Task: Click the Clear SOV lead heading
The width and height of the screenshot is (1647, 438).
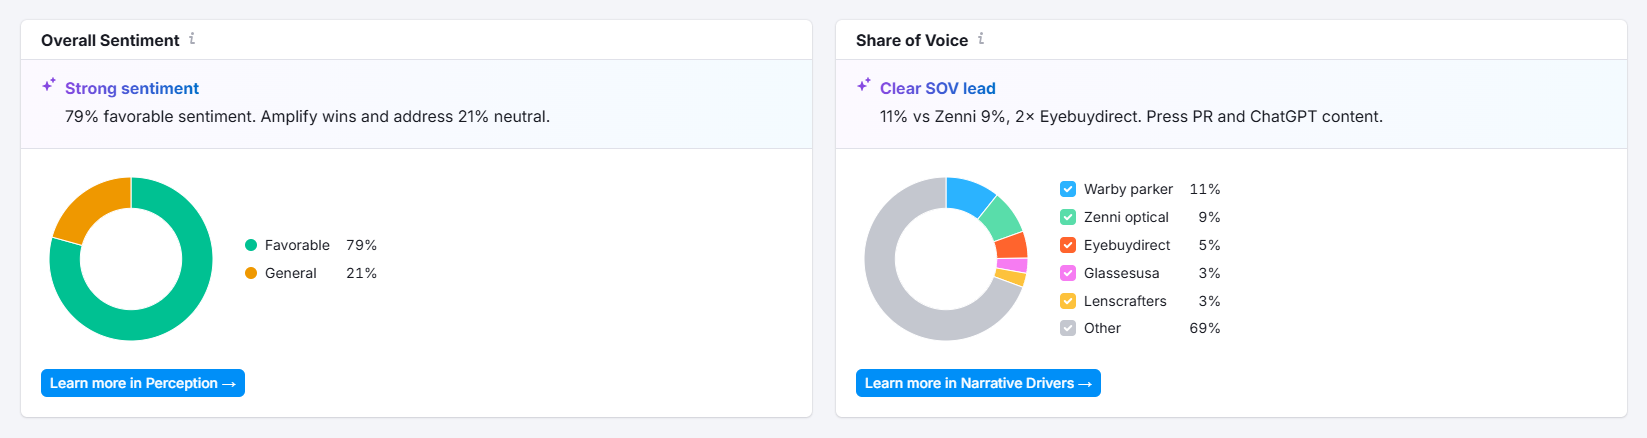Action: [937, 88]
